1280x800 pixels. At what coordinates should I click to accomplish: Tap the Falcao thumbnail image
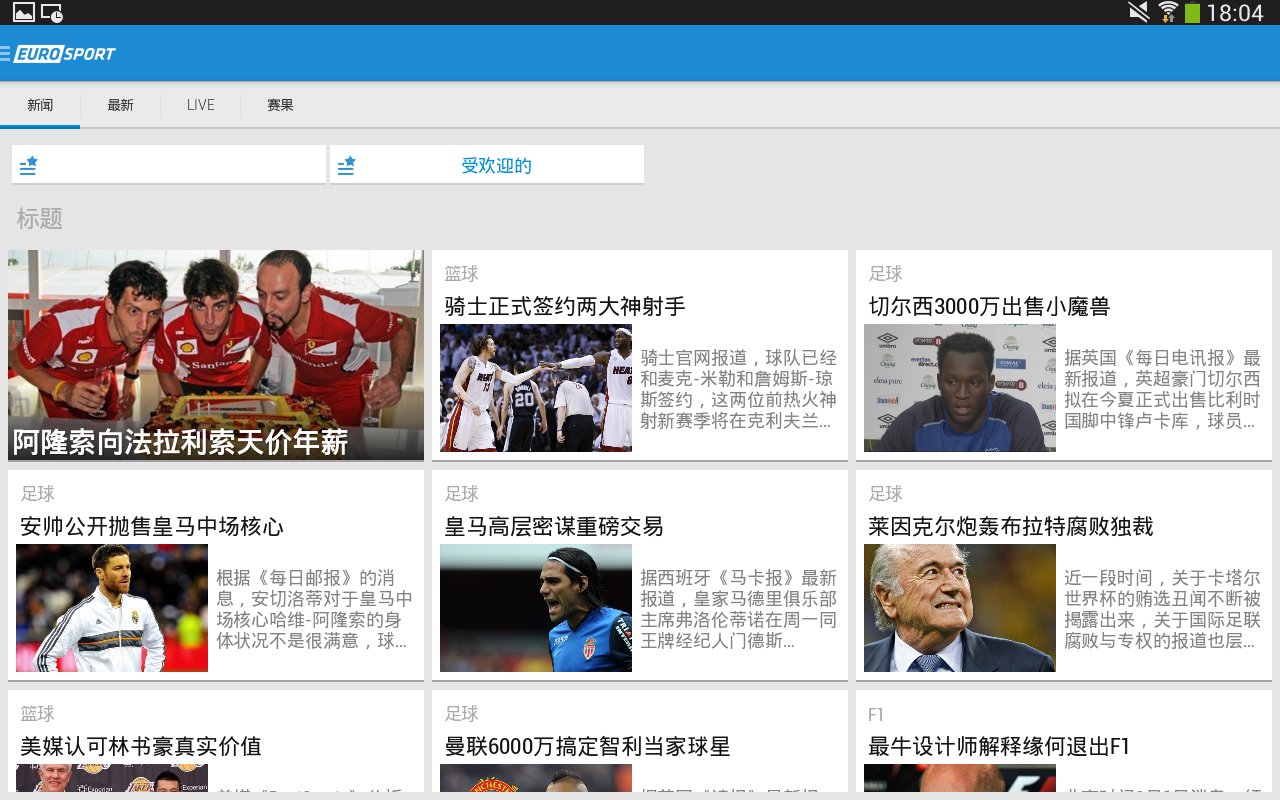click(536, 608)
